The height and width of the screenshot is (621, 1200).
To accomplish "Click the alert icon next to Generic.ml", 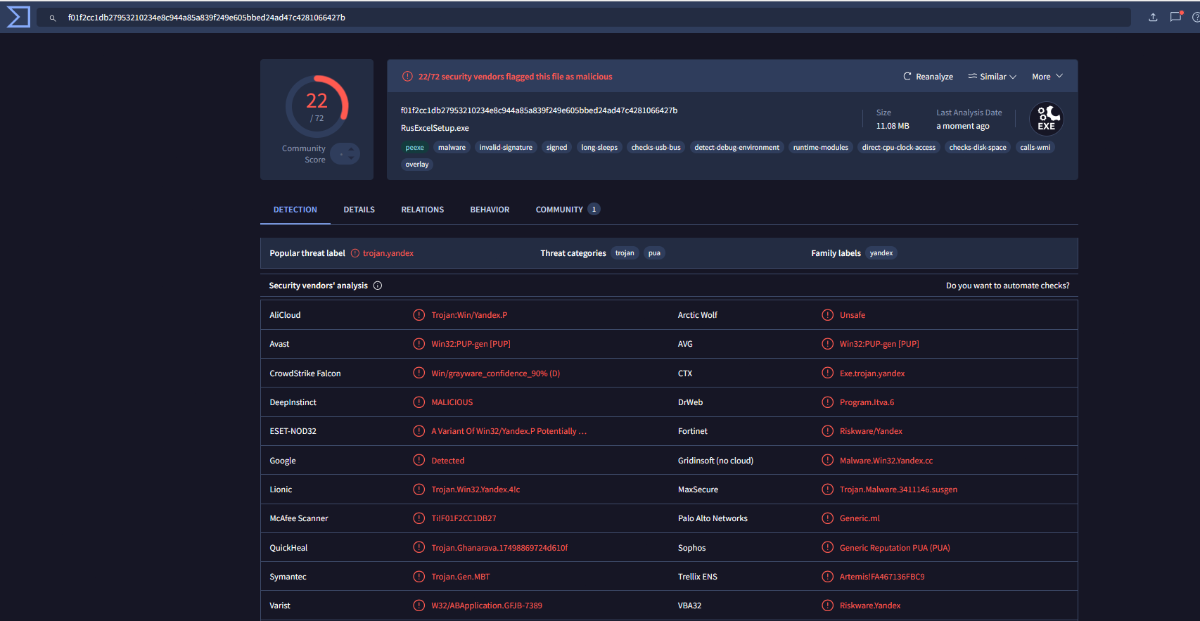I will pyautogui.click(x=827, y=519).
